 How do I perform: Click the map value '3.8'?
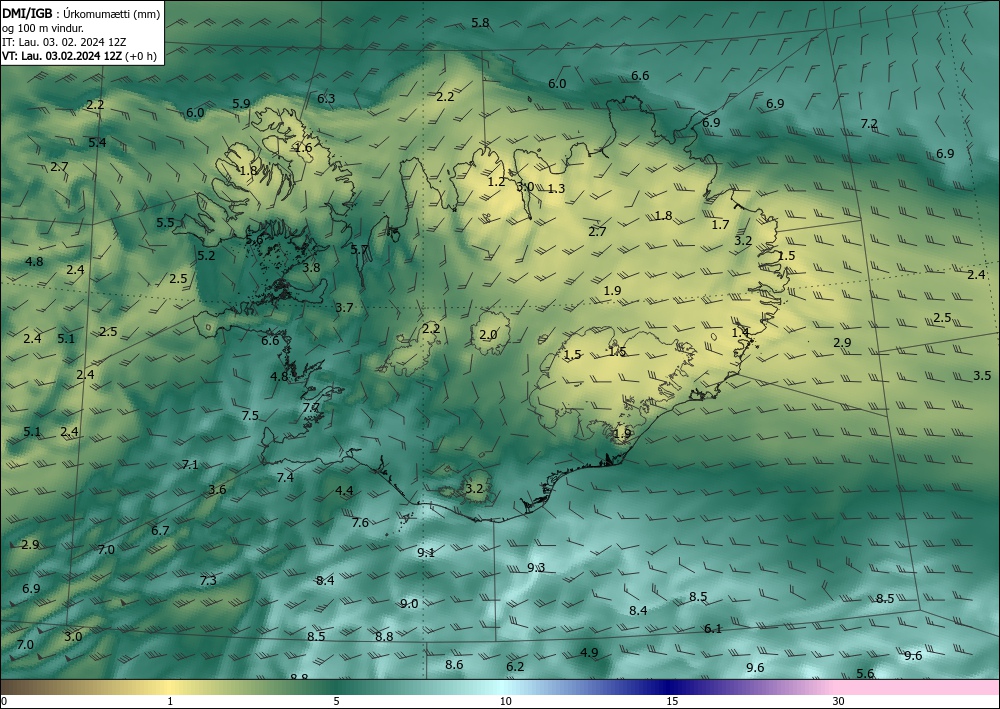[x=311, y=268]
